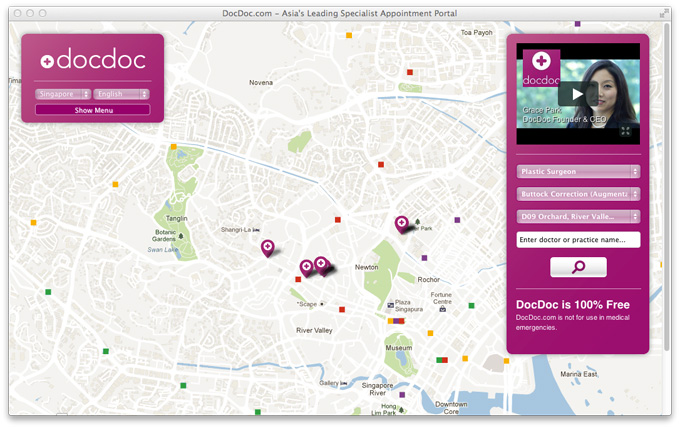Click the Show Menu button

[x=93, y=110]
